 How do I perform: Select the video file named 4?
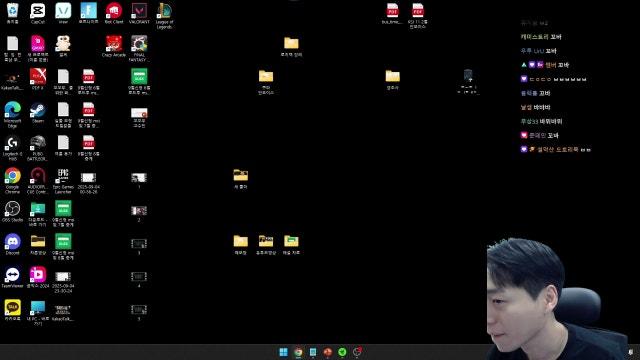pos(139,279)
